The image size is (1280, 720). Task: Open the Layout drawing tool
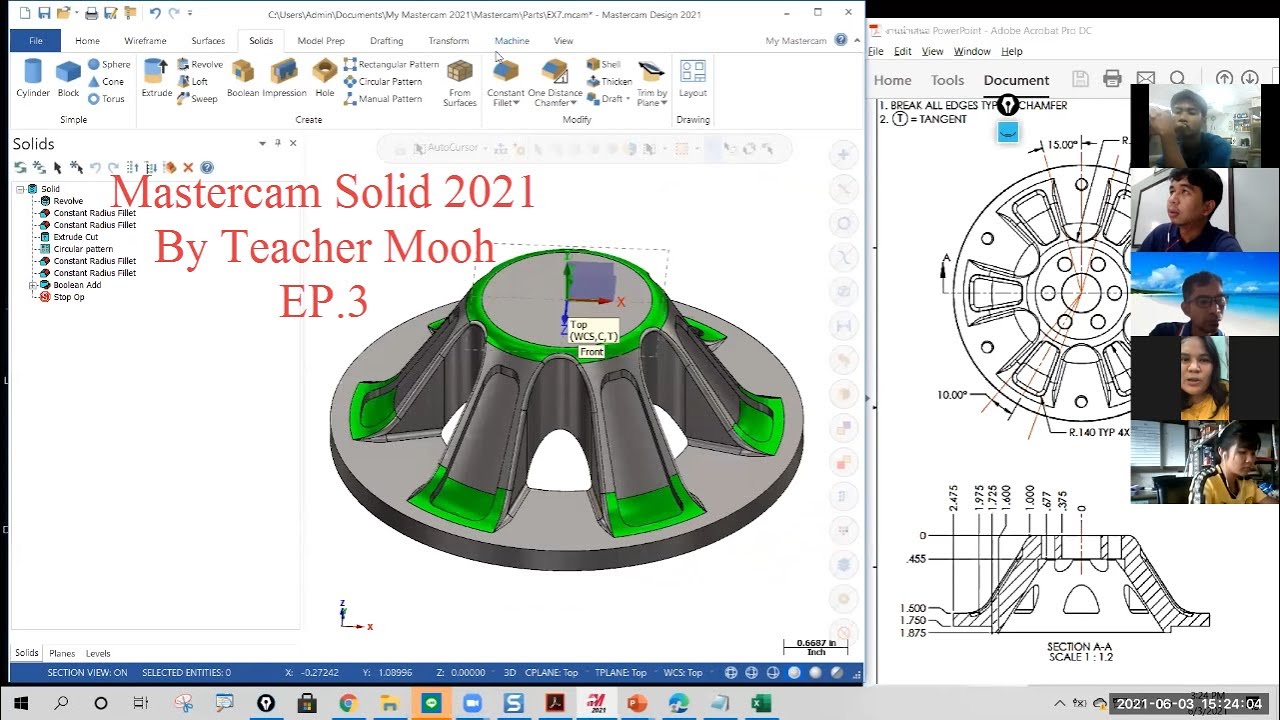tap(693, 78)
